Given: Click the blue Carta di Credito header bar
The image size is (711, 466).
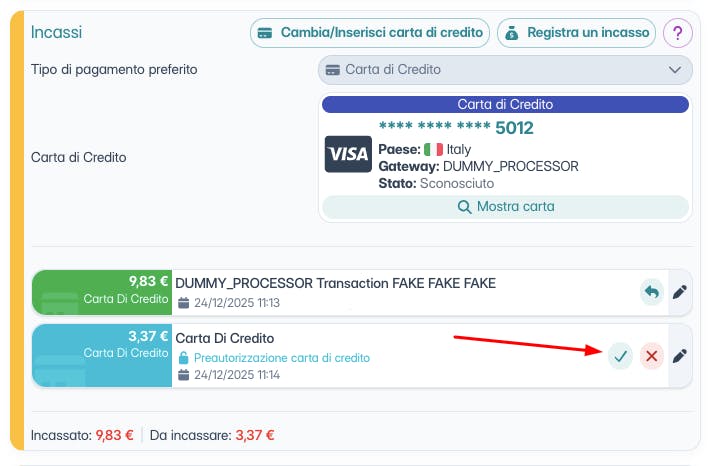Looking at the screenshot, I should pos(505,104).
